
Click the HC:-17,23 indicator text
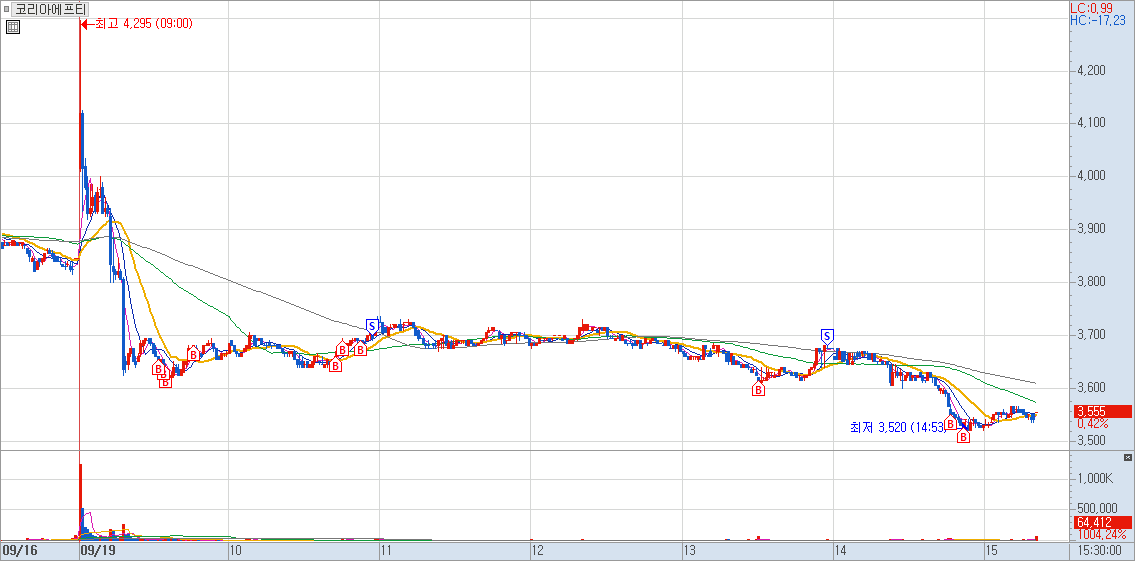pyautogui.click(x=1097, y=21)
